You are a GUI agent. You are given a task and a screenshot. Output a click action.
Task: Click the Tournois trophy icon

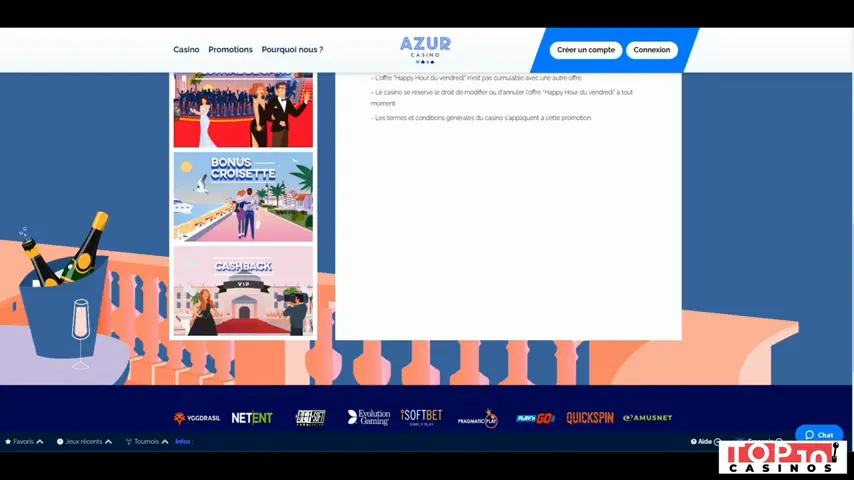click(129, 442)
